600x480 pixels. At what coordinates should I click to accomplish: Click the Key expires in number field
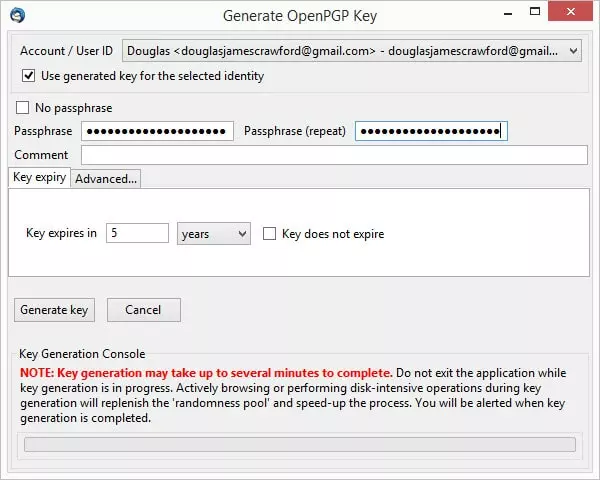[137, 233]
